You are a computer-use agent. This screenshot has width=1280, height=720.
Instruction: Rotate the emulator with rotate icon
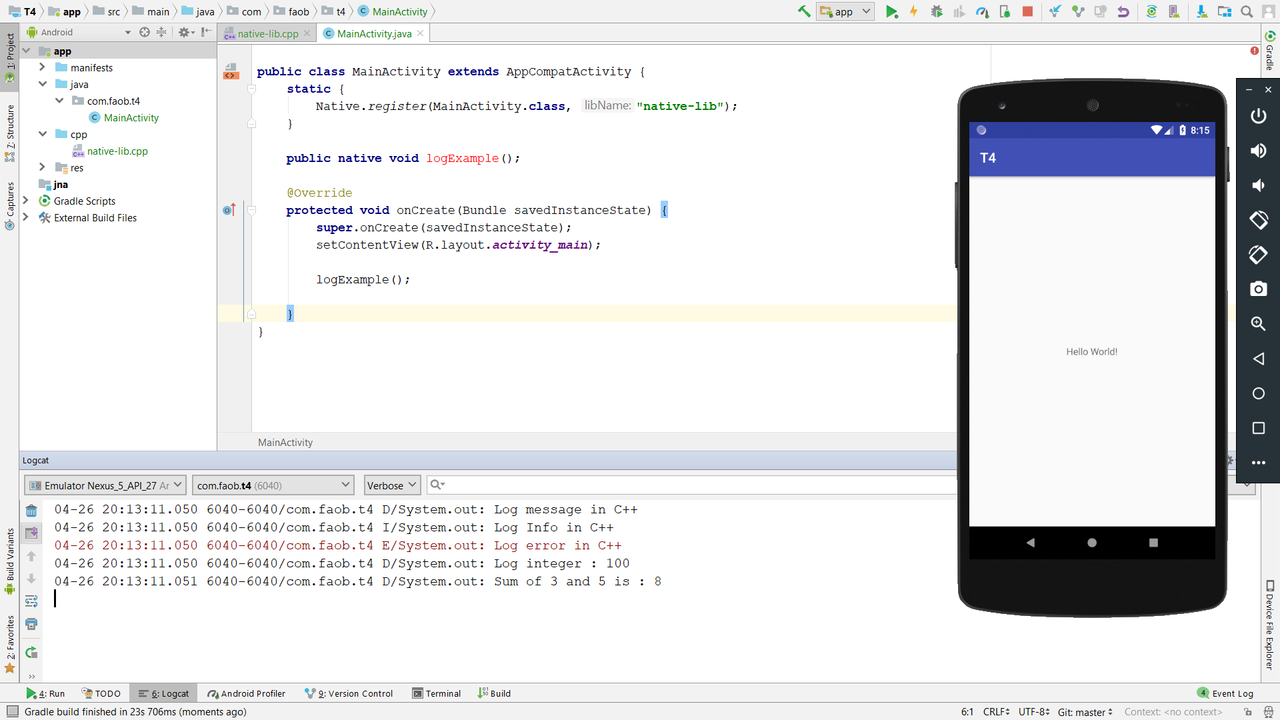tap(1258, 220)
